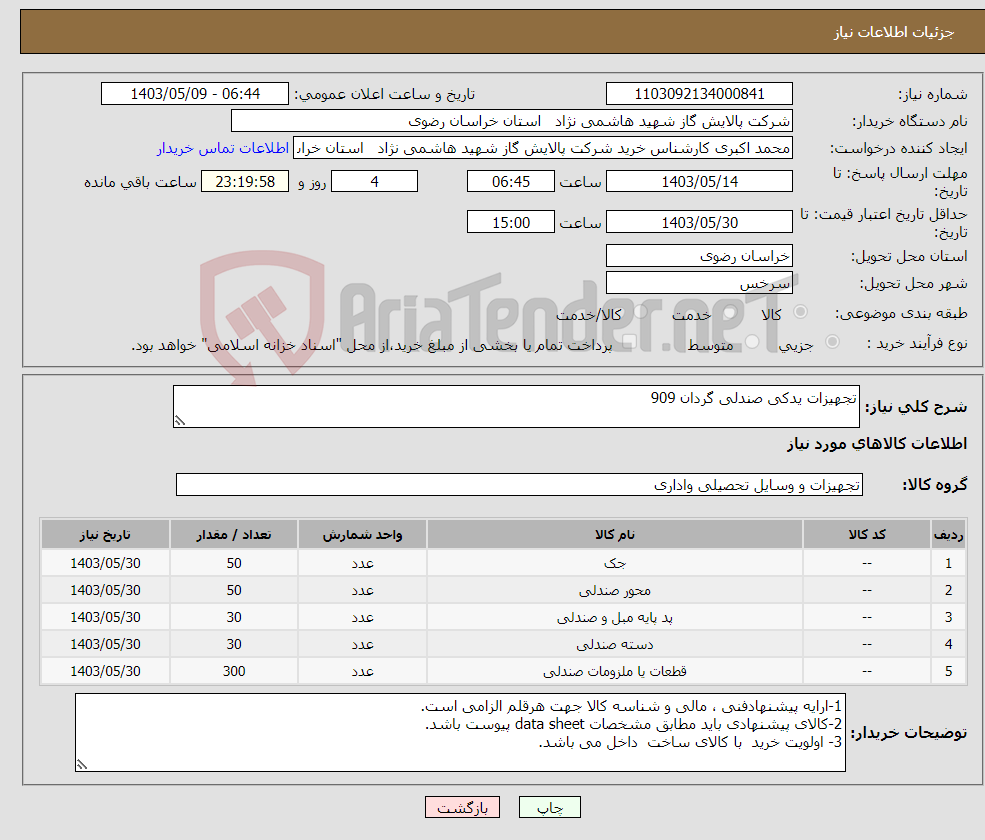Click the اطلاعات کالاهای مورد نیاز heading

[877, 444]
